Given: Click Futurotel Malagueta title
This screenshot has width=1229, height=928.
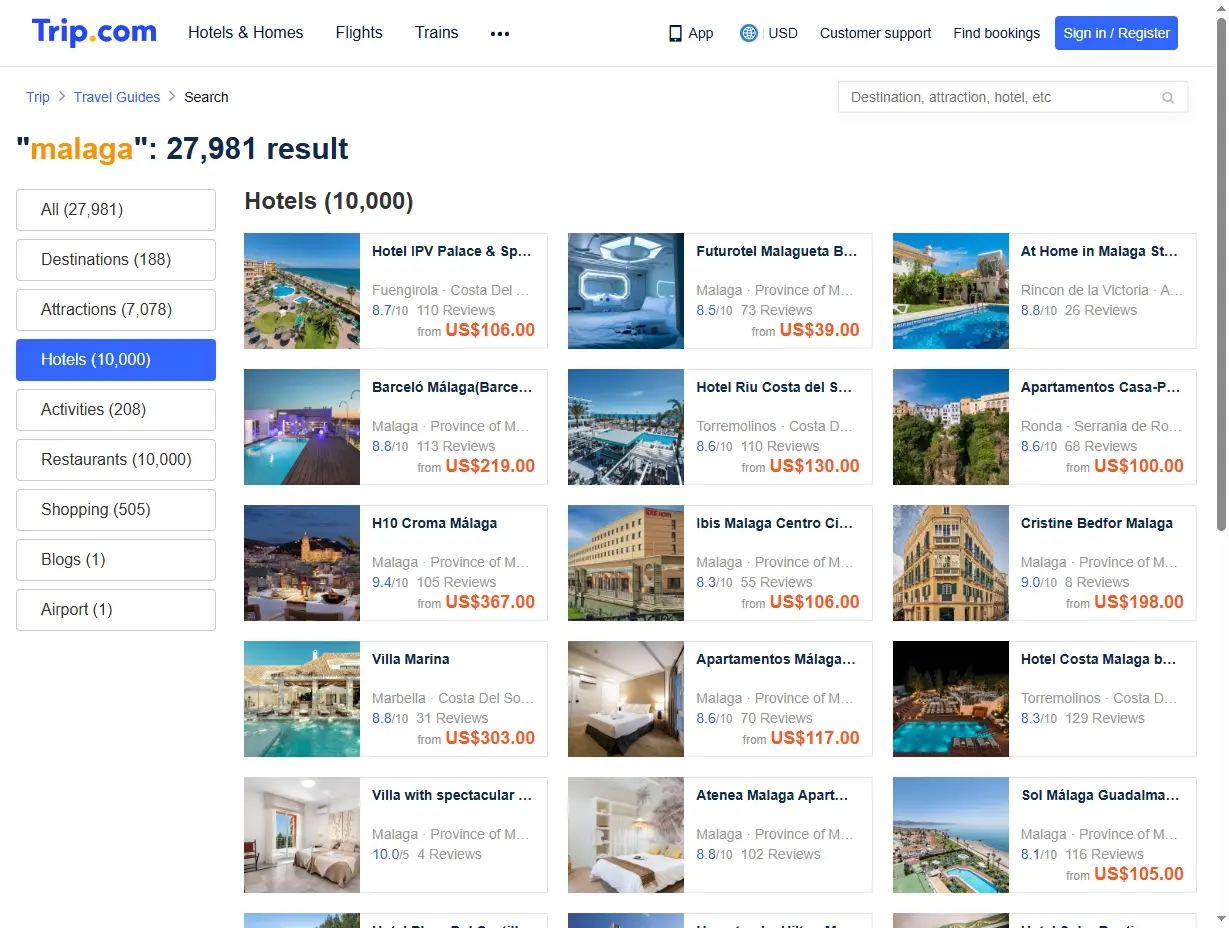Looking at the screenshot, I should [777, 251].
